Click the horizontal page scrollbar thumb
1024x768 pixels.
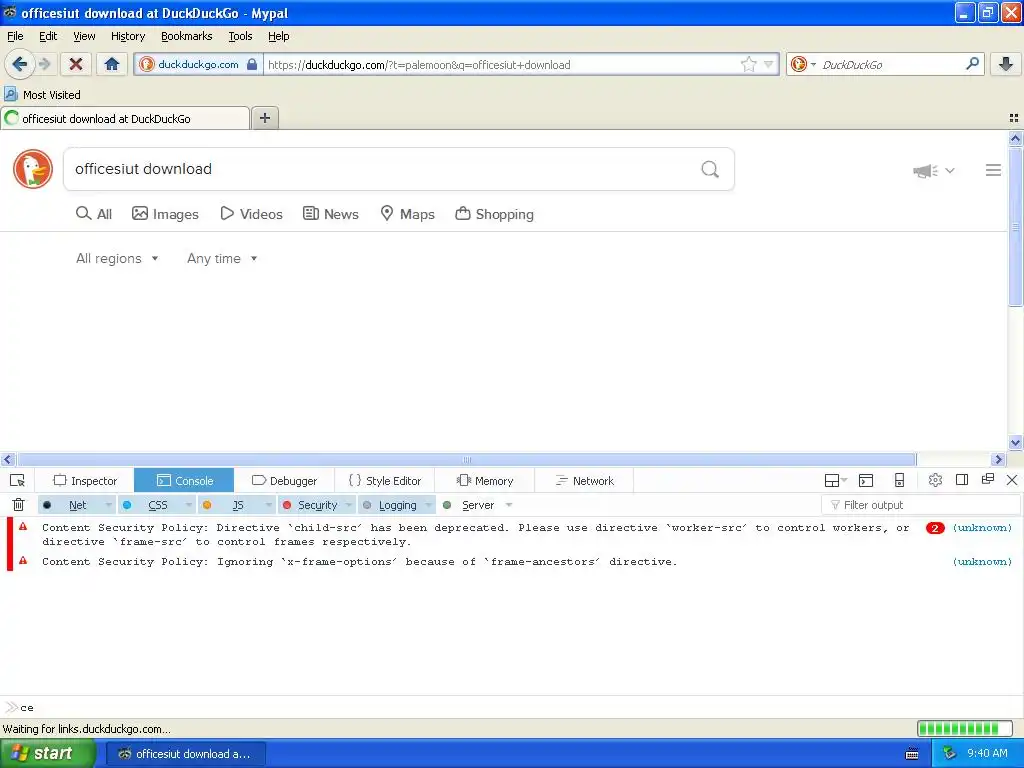467,459
